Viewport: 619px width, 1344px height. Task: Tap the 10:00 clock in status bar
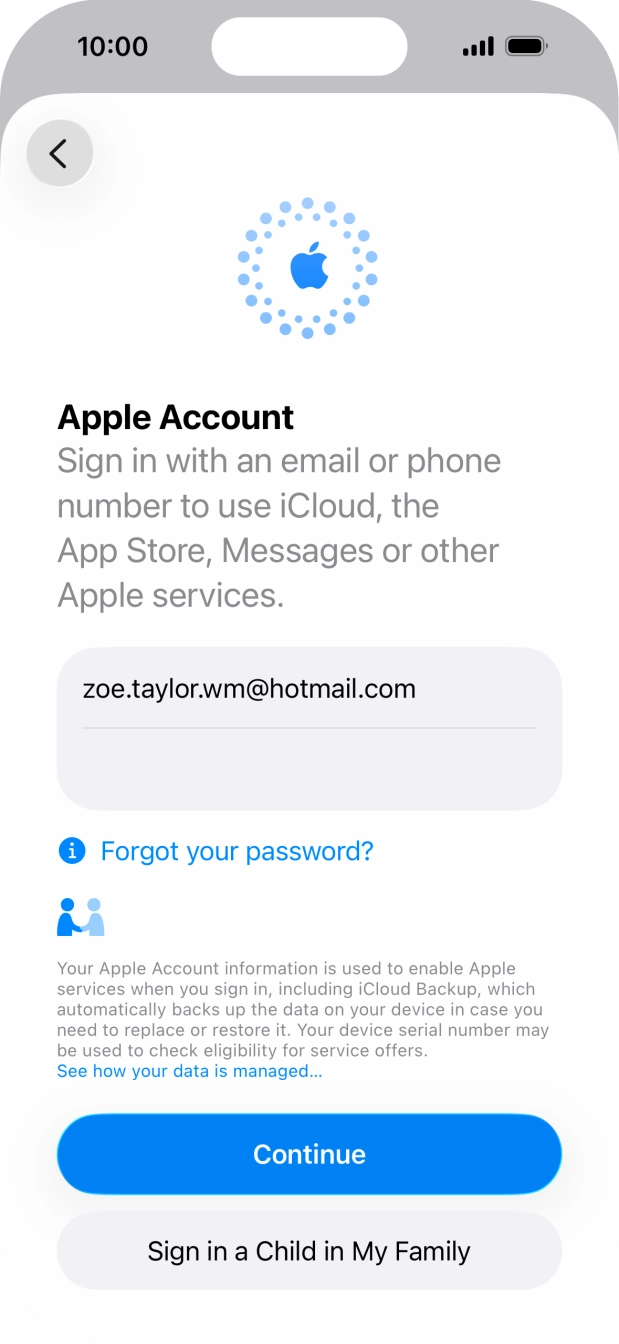tap(112, 46)
